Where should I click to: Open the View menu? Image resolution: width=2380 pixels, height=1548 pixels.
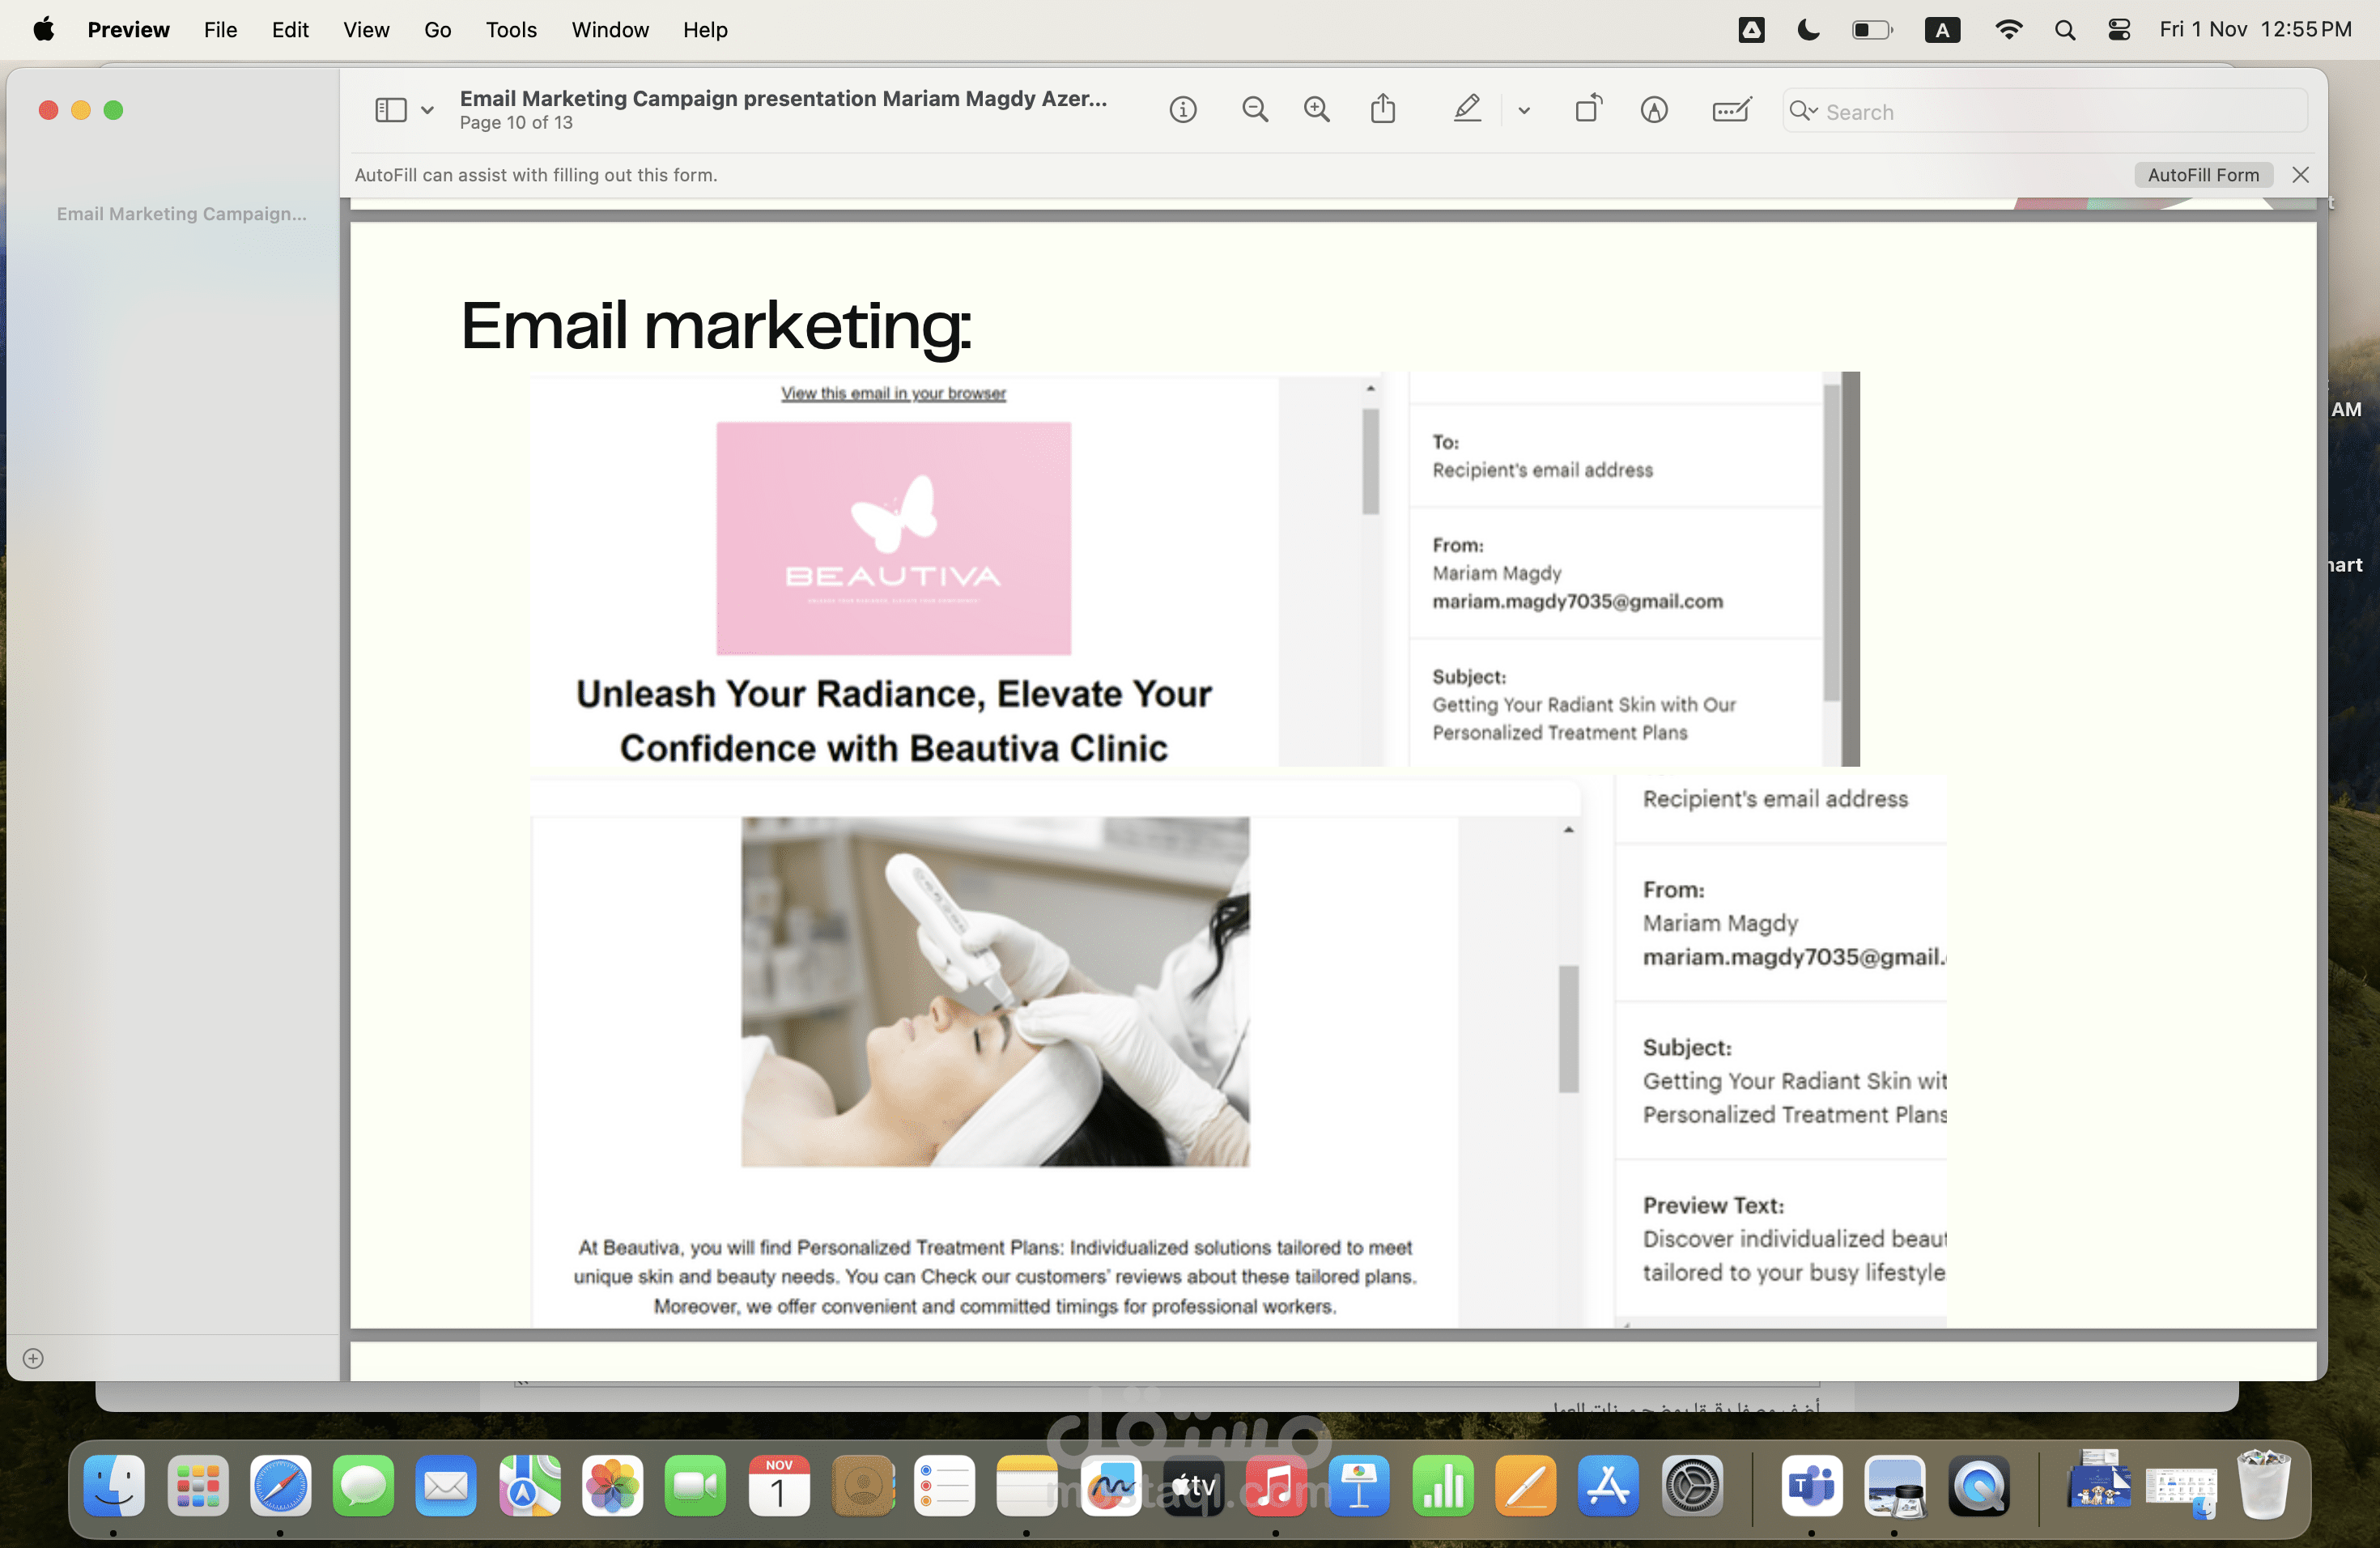click(366, 29)
